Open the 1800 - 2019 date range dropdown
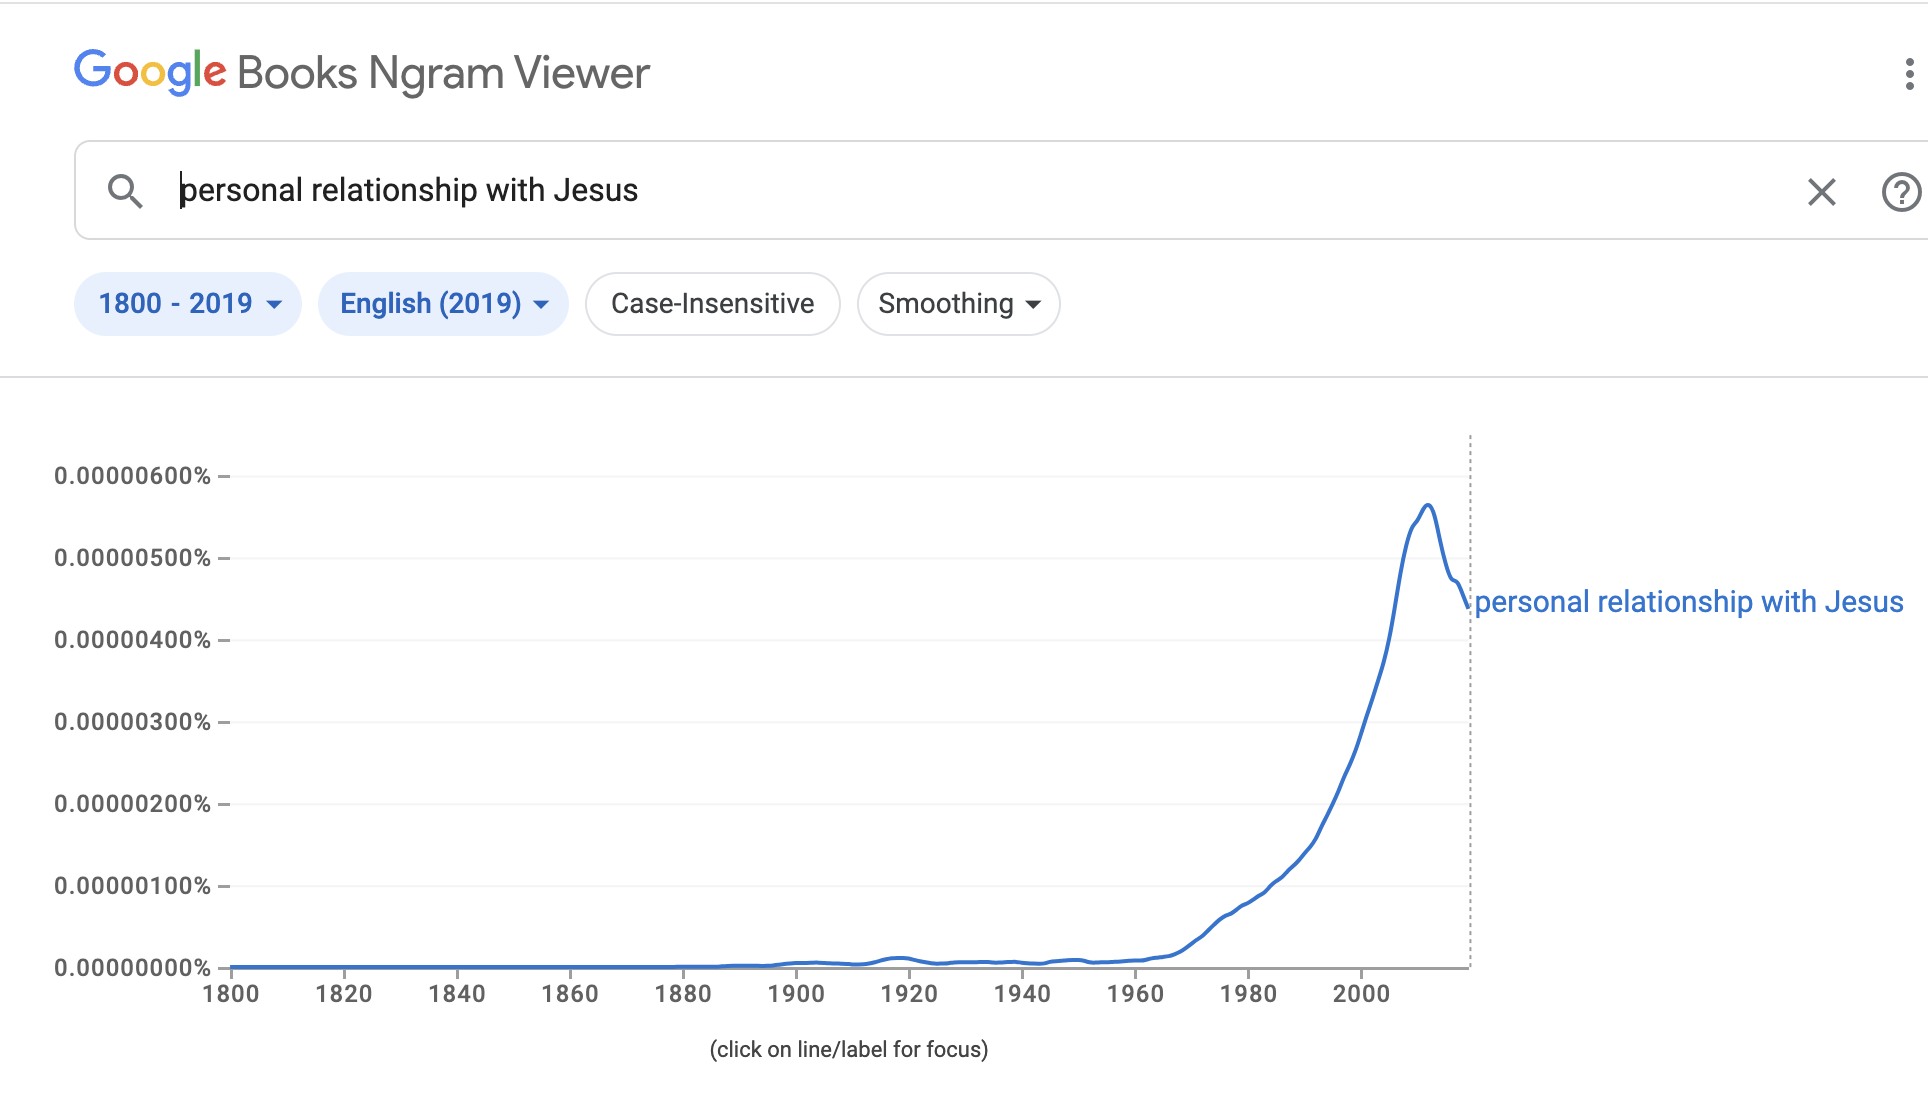1928x1104 pixels. pyautogui.click(x=188, y=304)
